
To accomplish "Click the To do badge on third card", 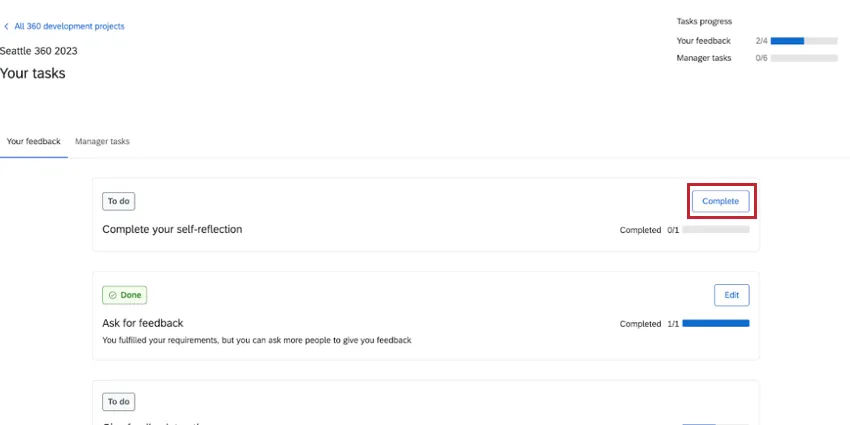I will (118, 402).
